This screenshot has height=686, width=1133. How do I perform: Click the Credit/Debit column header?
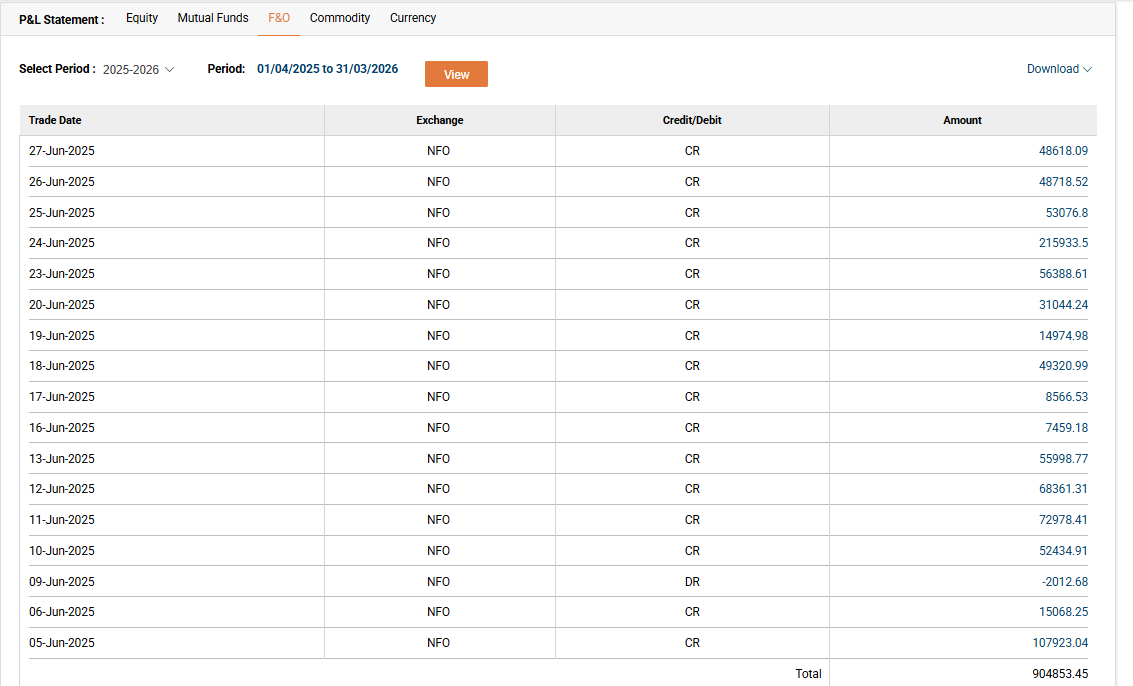click(692, 120)
